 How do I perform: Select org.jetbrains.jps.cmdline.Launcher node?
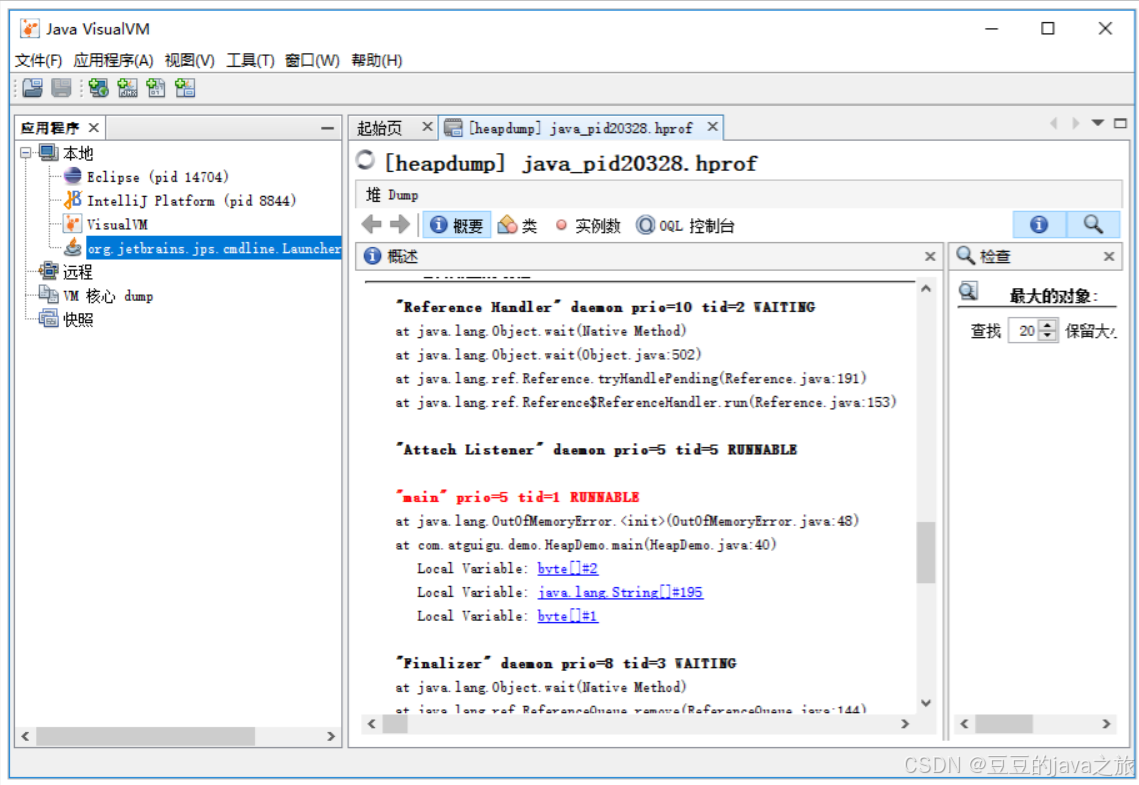pos(214,248)
